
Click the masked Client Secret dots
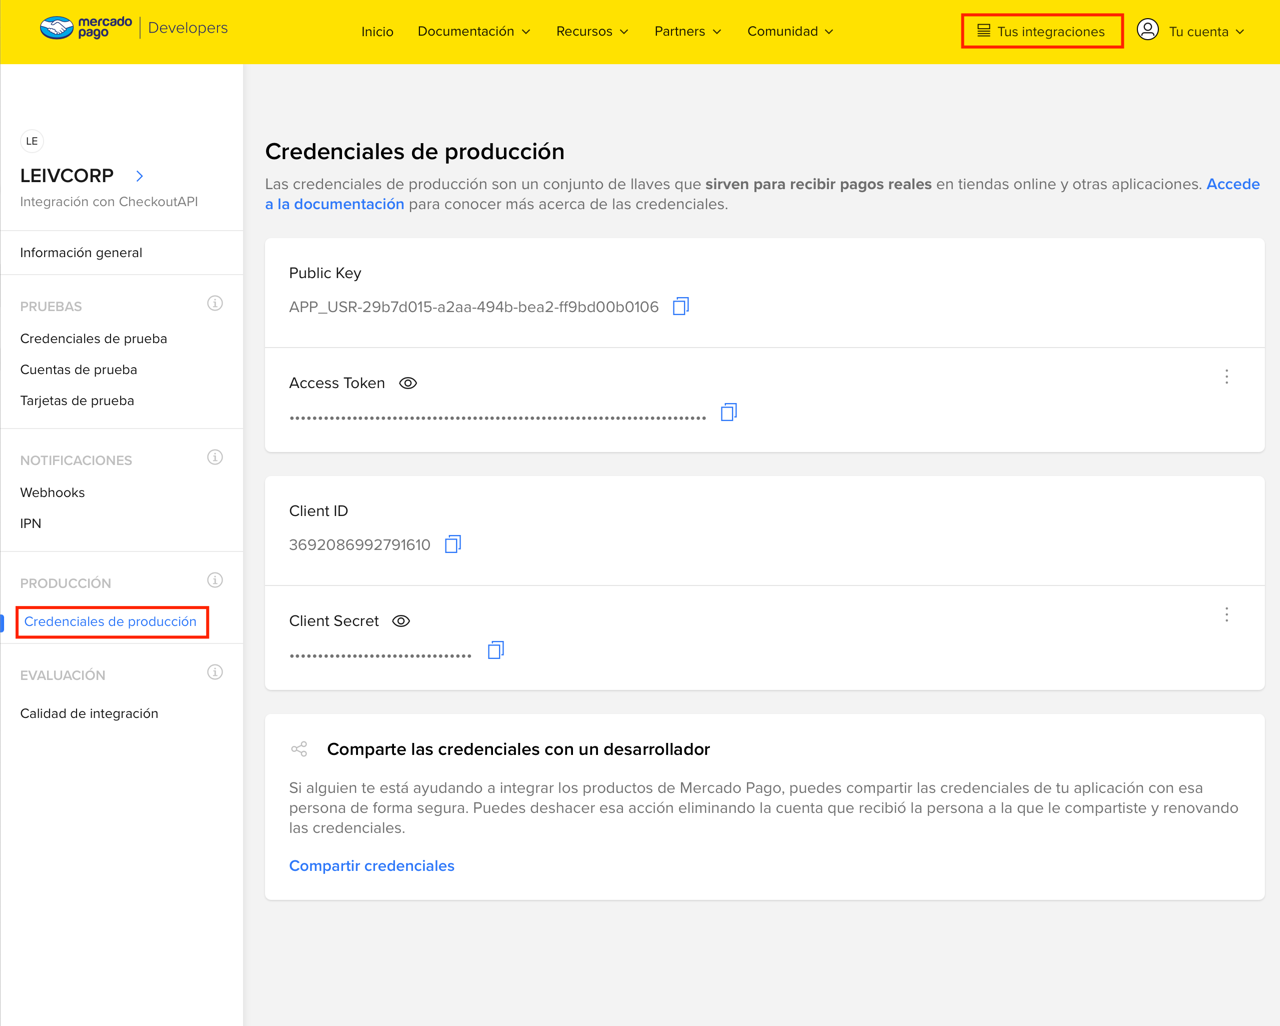pos(380,656)
